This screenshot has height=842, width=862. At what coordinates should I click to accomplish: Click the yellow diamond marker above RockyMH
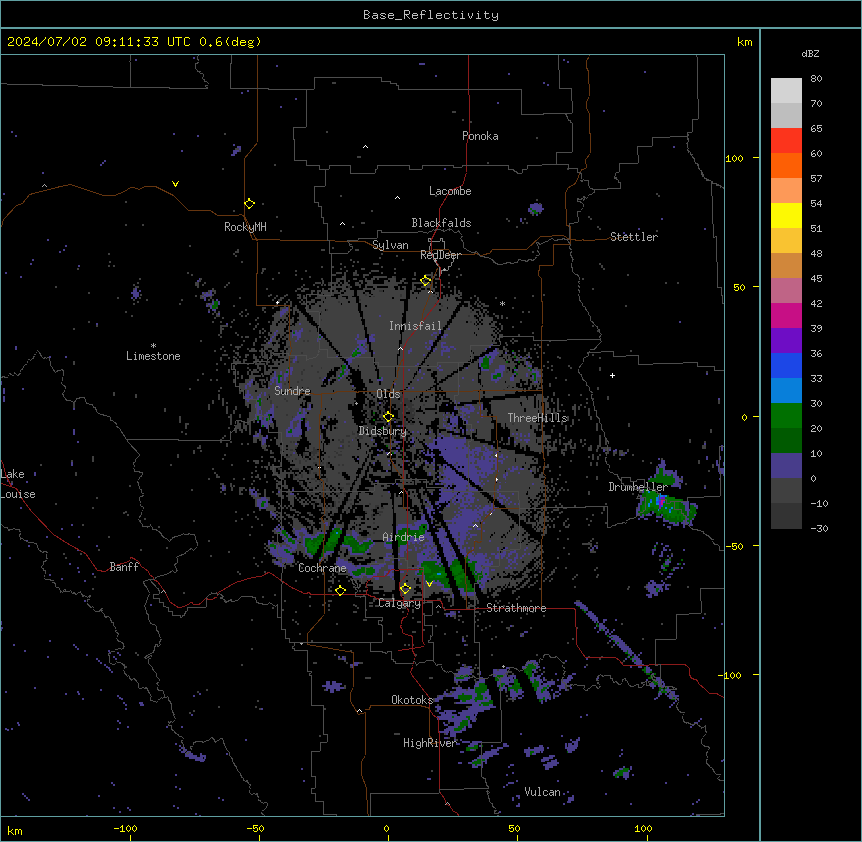click(249, 204)
